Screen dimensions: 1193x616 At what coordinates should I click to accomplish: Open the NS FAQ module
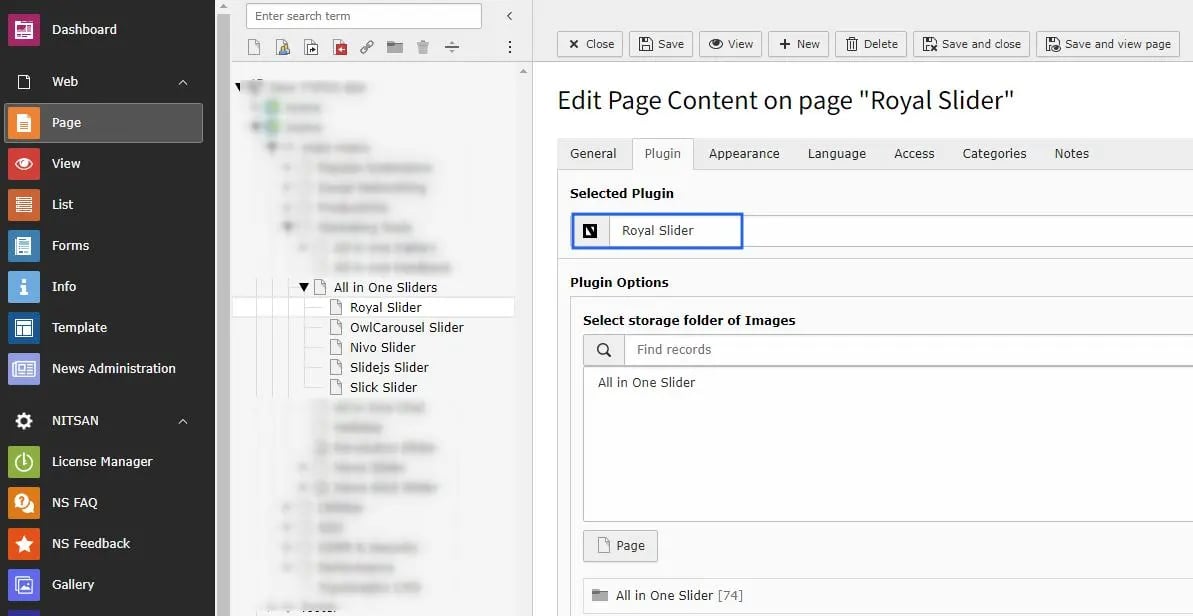pyautogui.click(x=103, y=503)
